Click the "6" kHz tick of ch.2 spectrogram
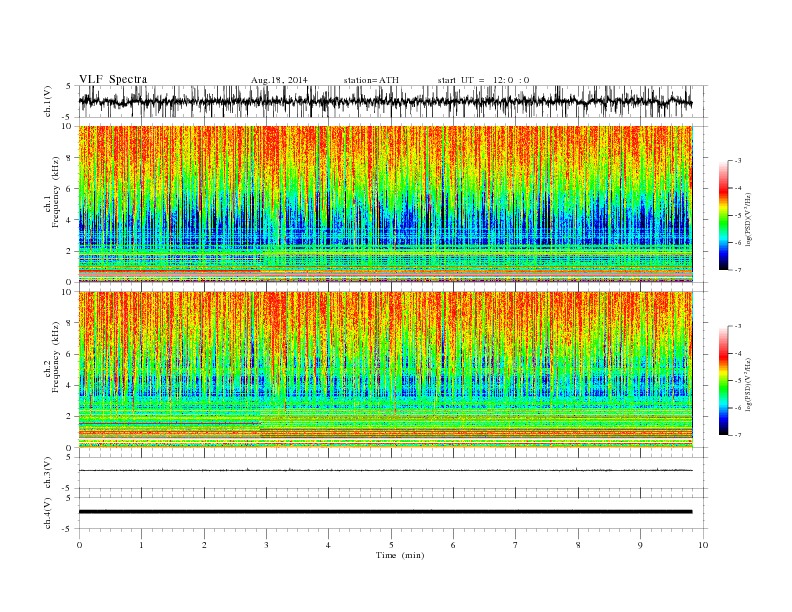Image resolution: width=792 pixels, height=612 pixels. click(70, 354)
